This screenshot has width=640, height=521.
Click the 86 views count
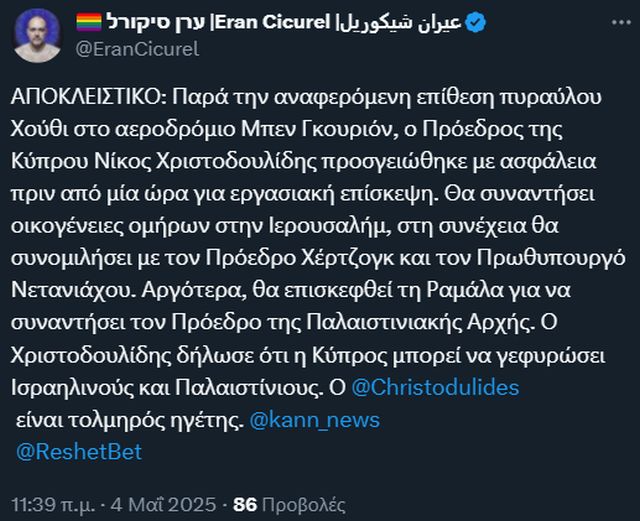[x=245, y=503]
